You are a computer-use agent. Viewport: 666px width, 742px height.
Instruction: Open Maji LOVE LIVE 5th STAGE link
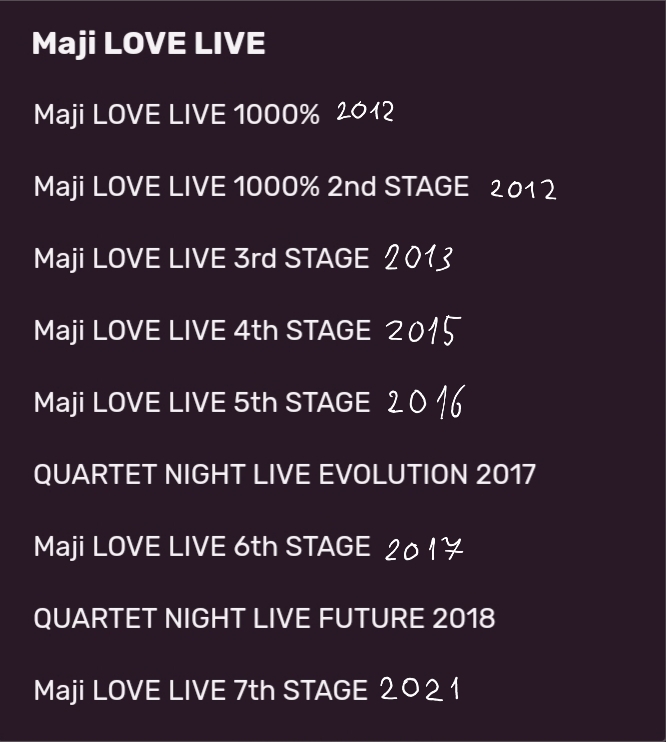pos(201,403)
